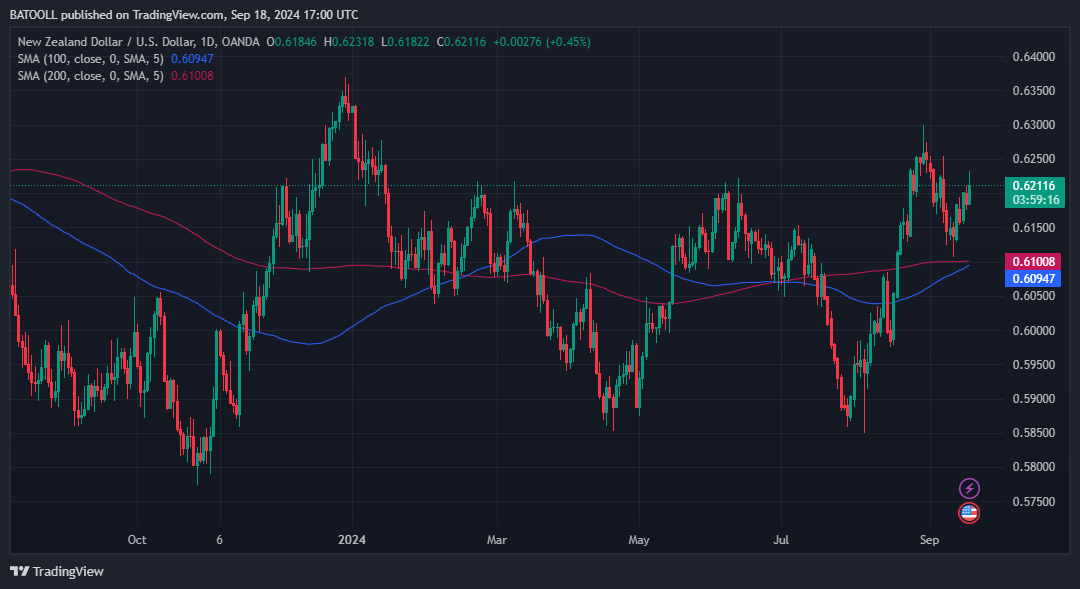The height and width of the screenshot is (589, 1080).
Task: Click the TradingView wordmark text
Action: coord(68,571)
